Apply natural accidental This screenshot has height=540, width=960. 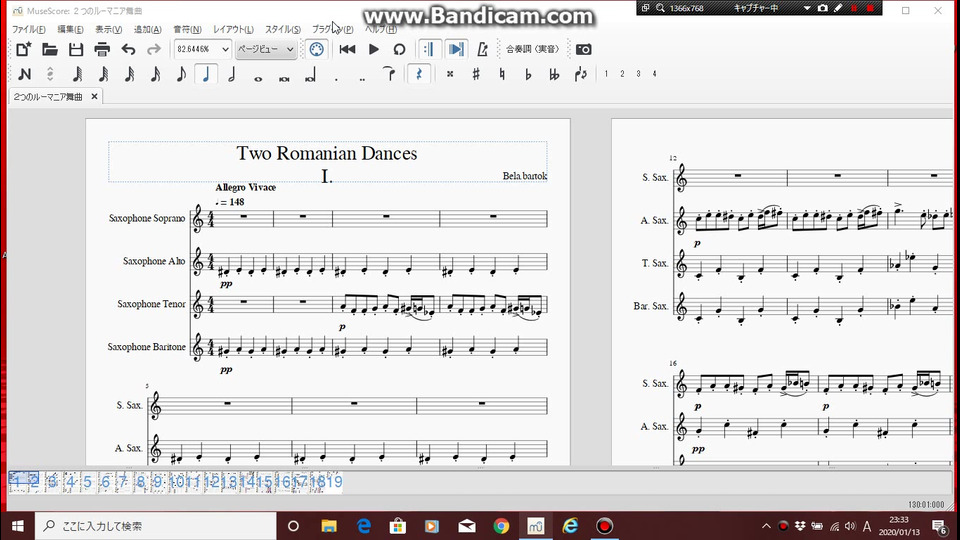click(x=502, y=74)
